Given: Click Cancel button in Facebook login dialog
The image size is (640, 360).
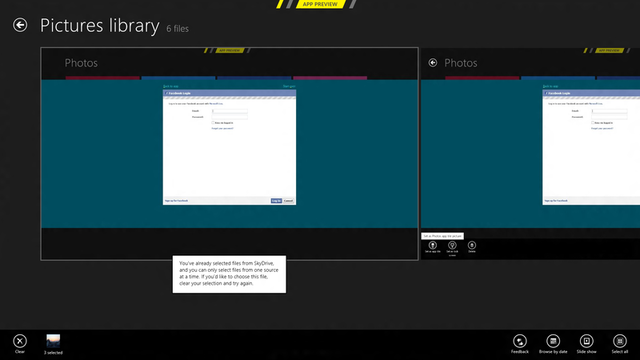Looking at the screenshot, I should point(289,201).
